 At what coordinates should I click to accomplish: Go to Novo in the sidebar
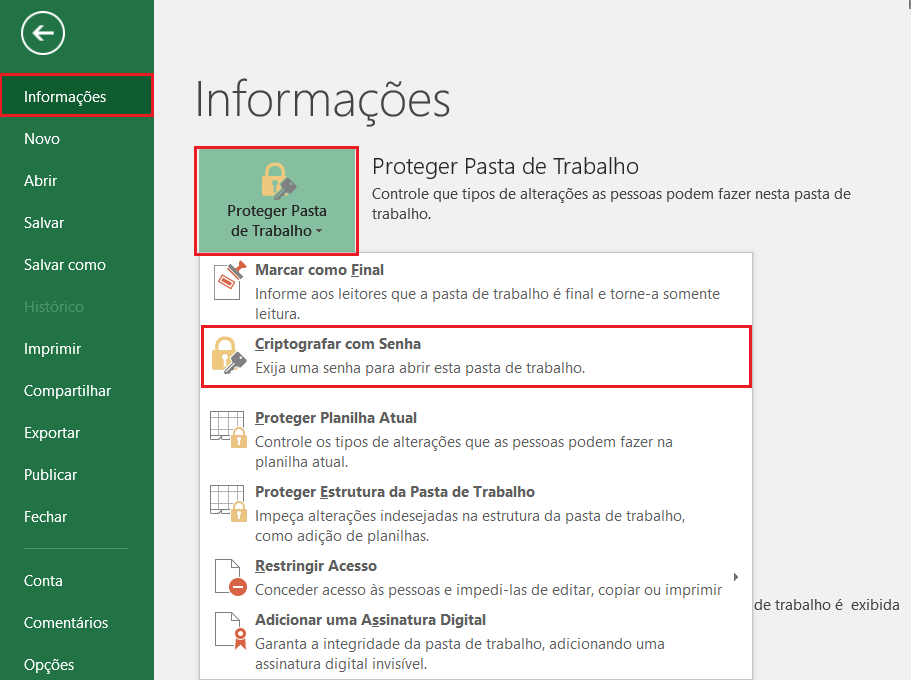[42, 139]
